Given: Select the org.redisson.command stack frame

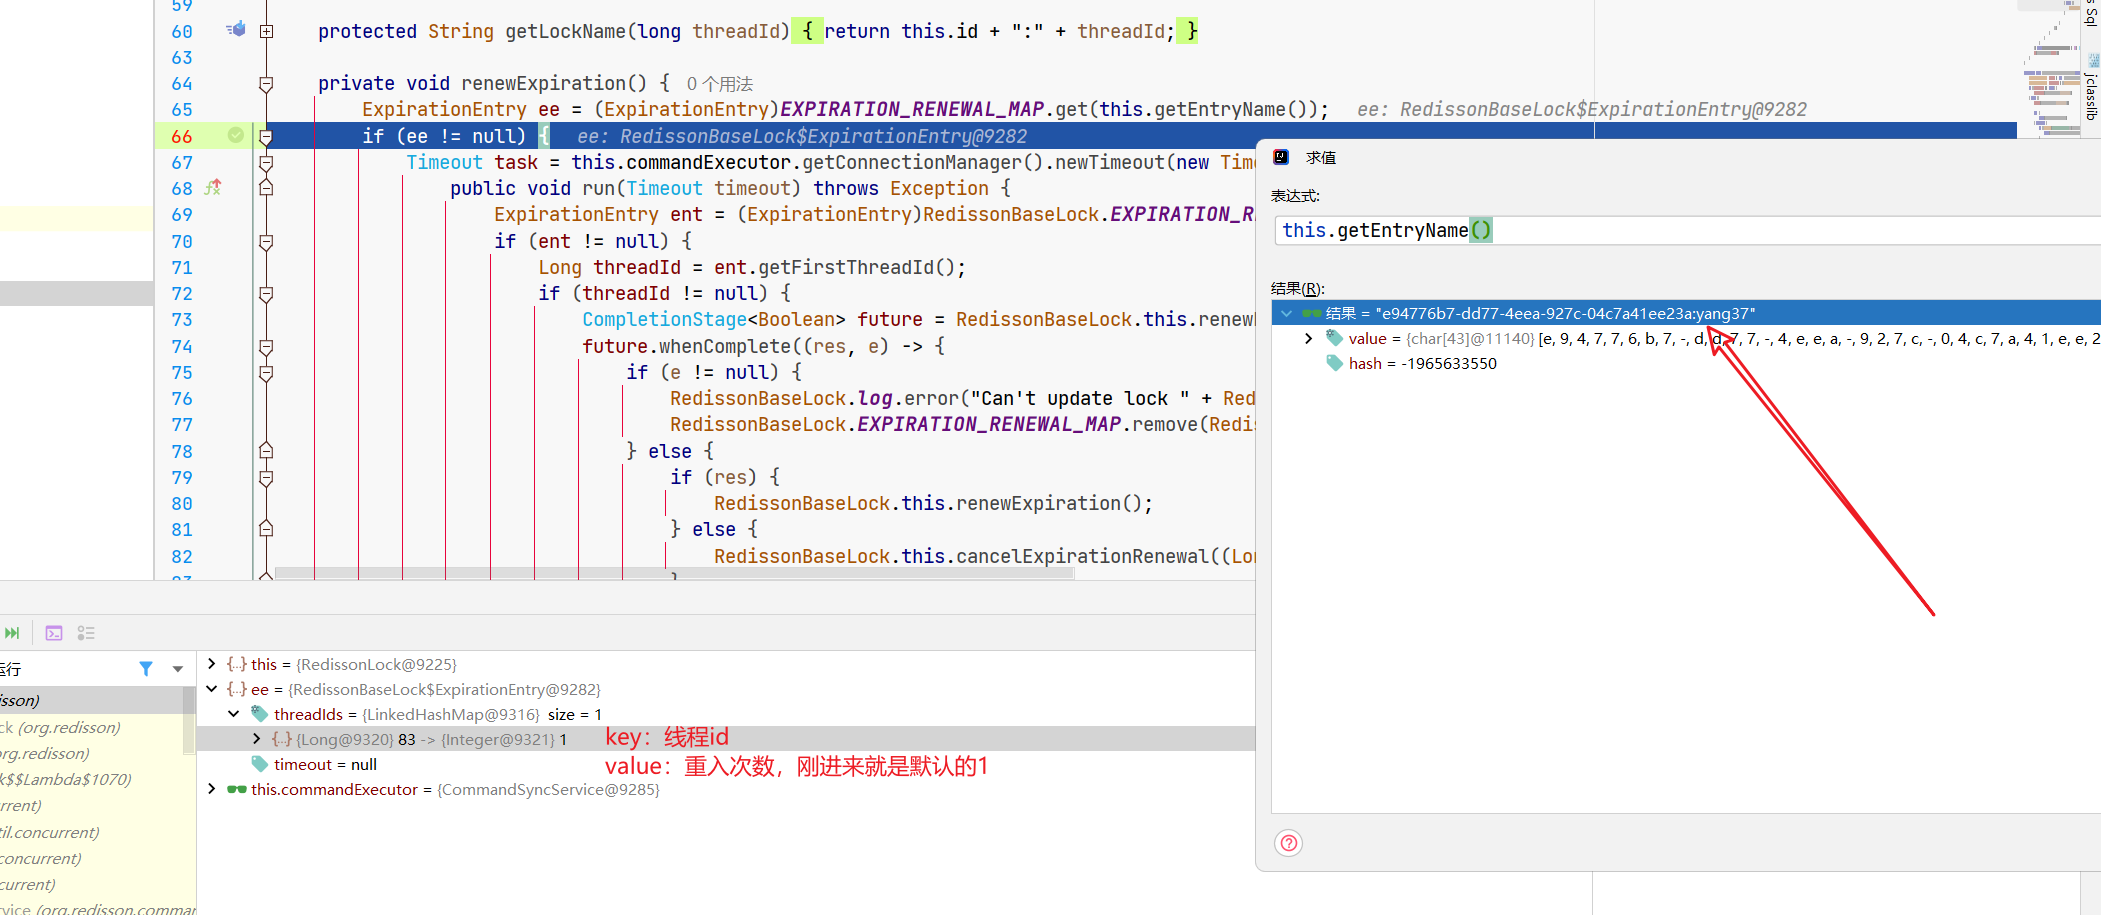Looking at the screenshot, I should (98, 908).
